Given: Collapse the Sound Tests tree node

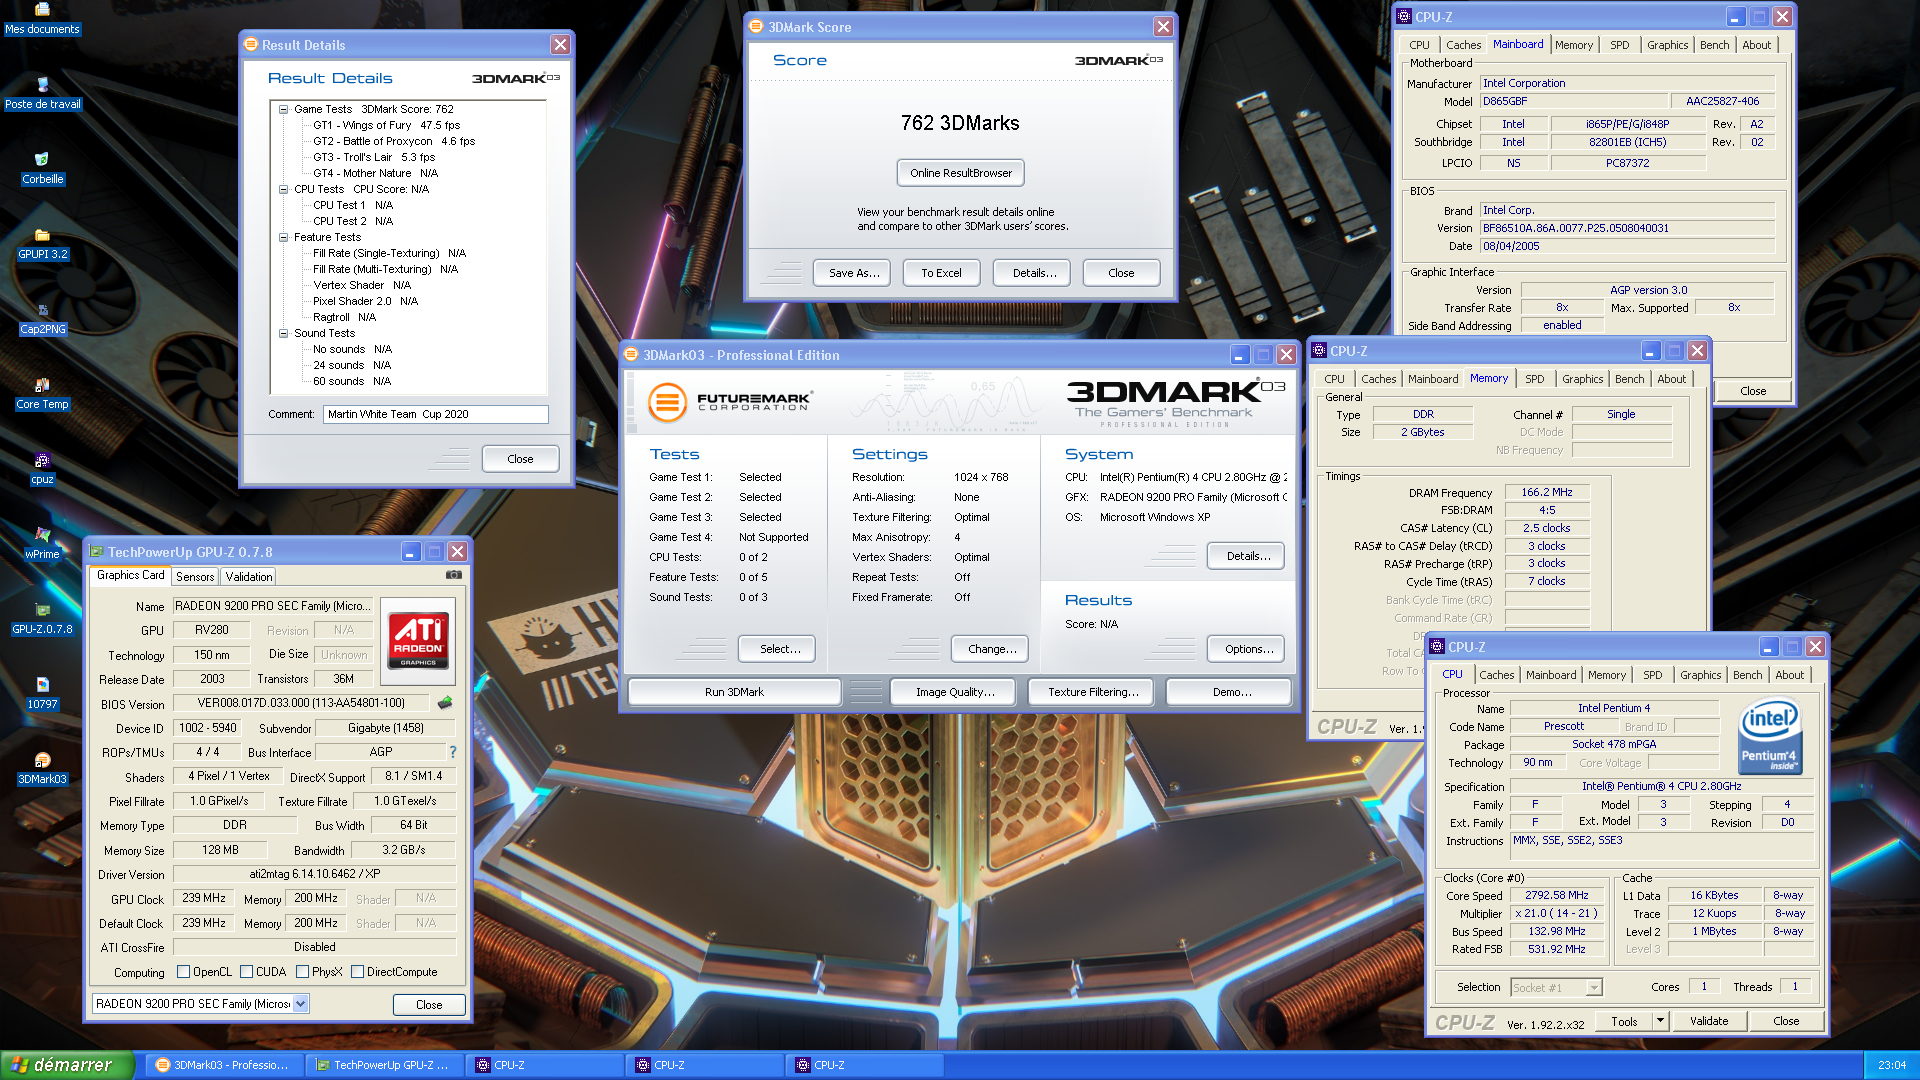Looking at the screenshot, I should click(283, 333).
